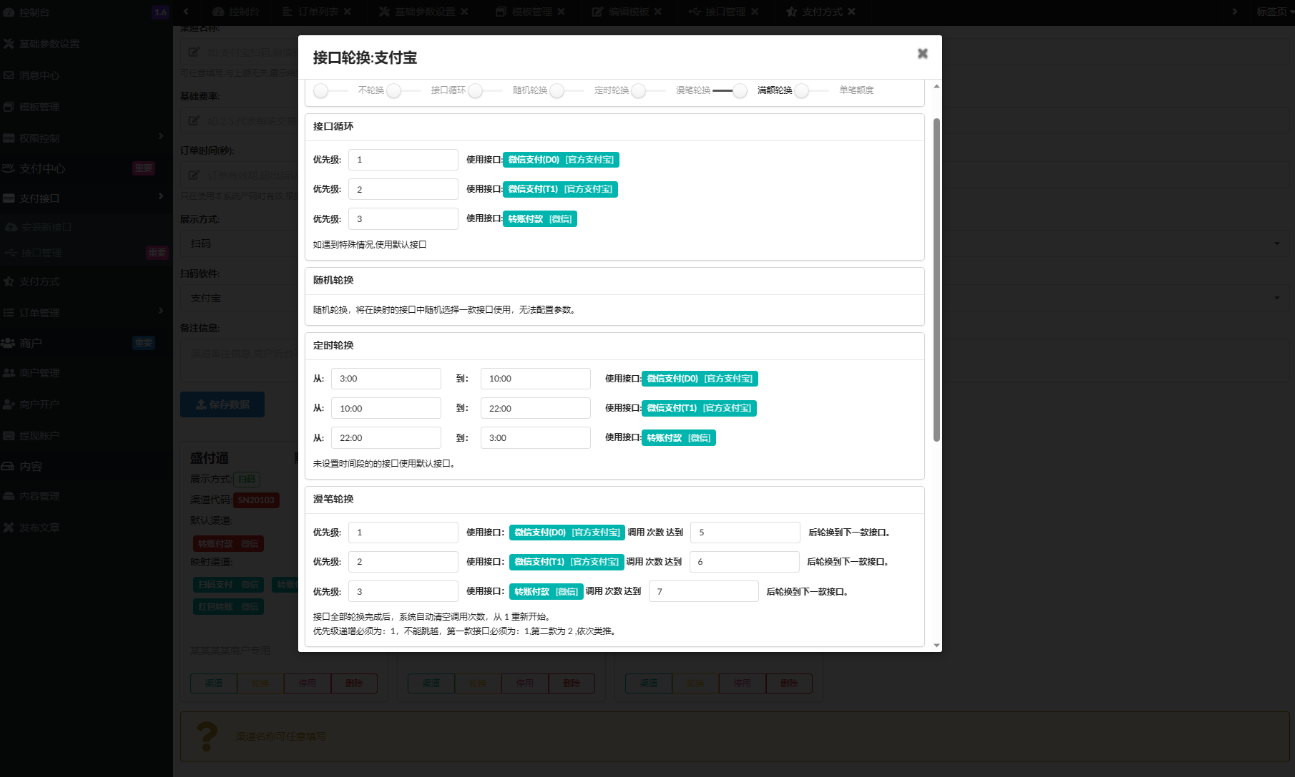Click the 从 time field showing 22:00
The image size is (1295, 777).
[386, 437]
